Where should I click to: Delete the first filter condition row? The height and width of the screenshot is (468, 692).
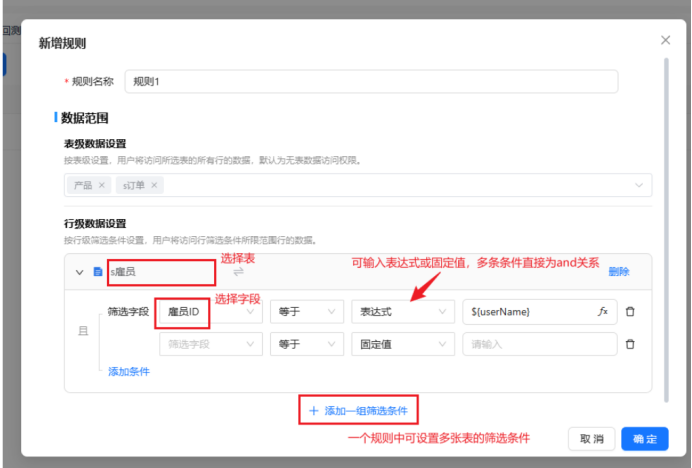(x=630, y=311)
